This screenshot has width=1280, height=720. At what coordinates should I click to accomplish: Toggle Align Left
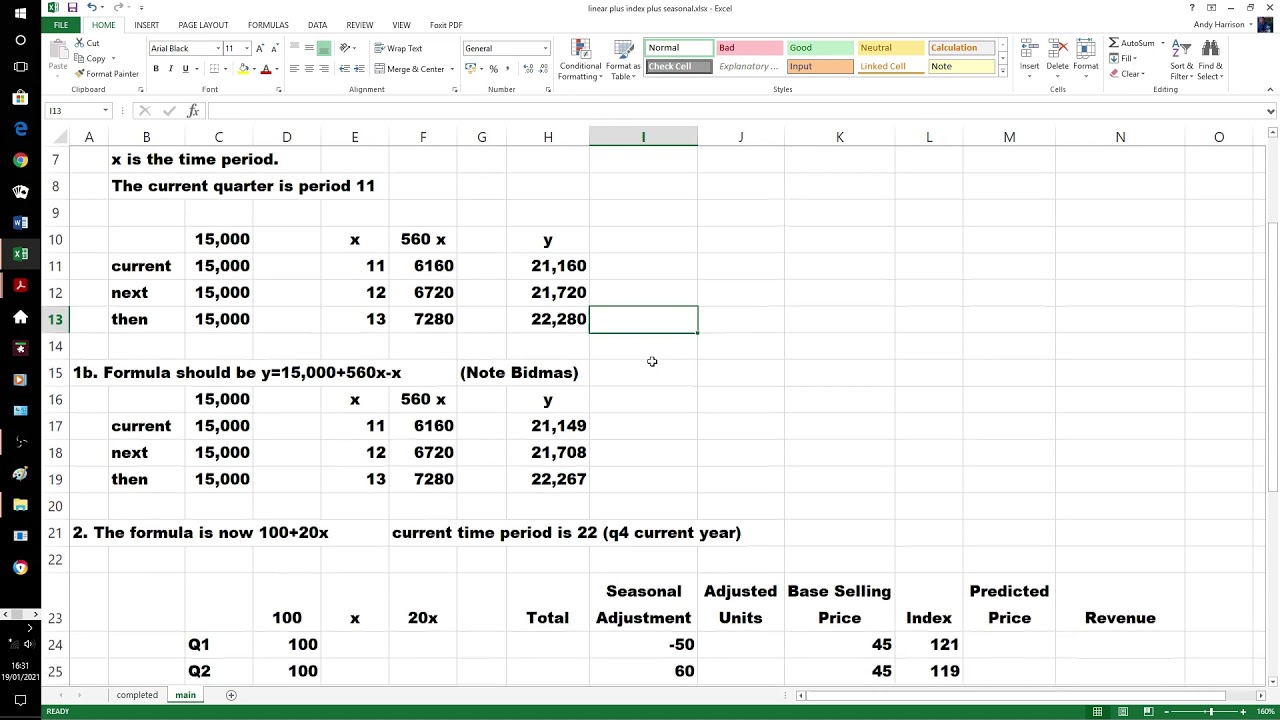tap(294, 69)
